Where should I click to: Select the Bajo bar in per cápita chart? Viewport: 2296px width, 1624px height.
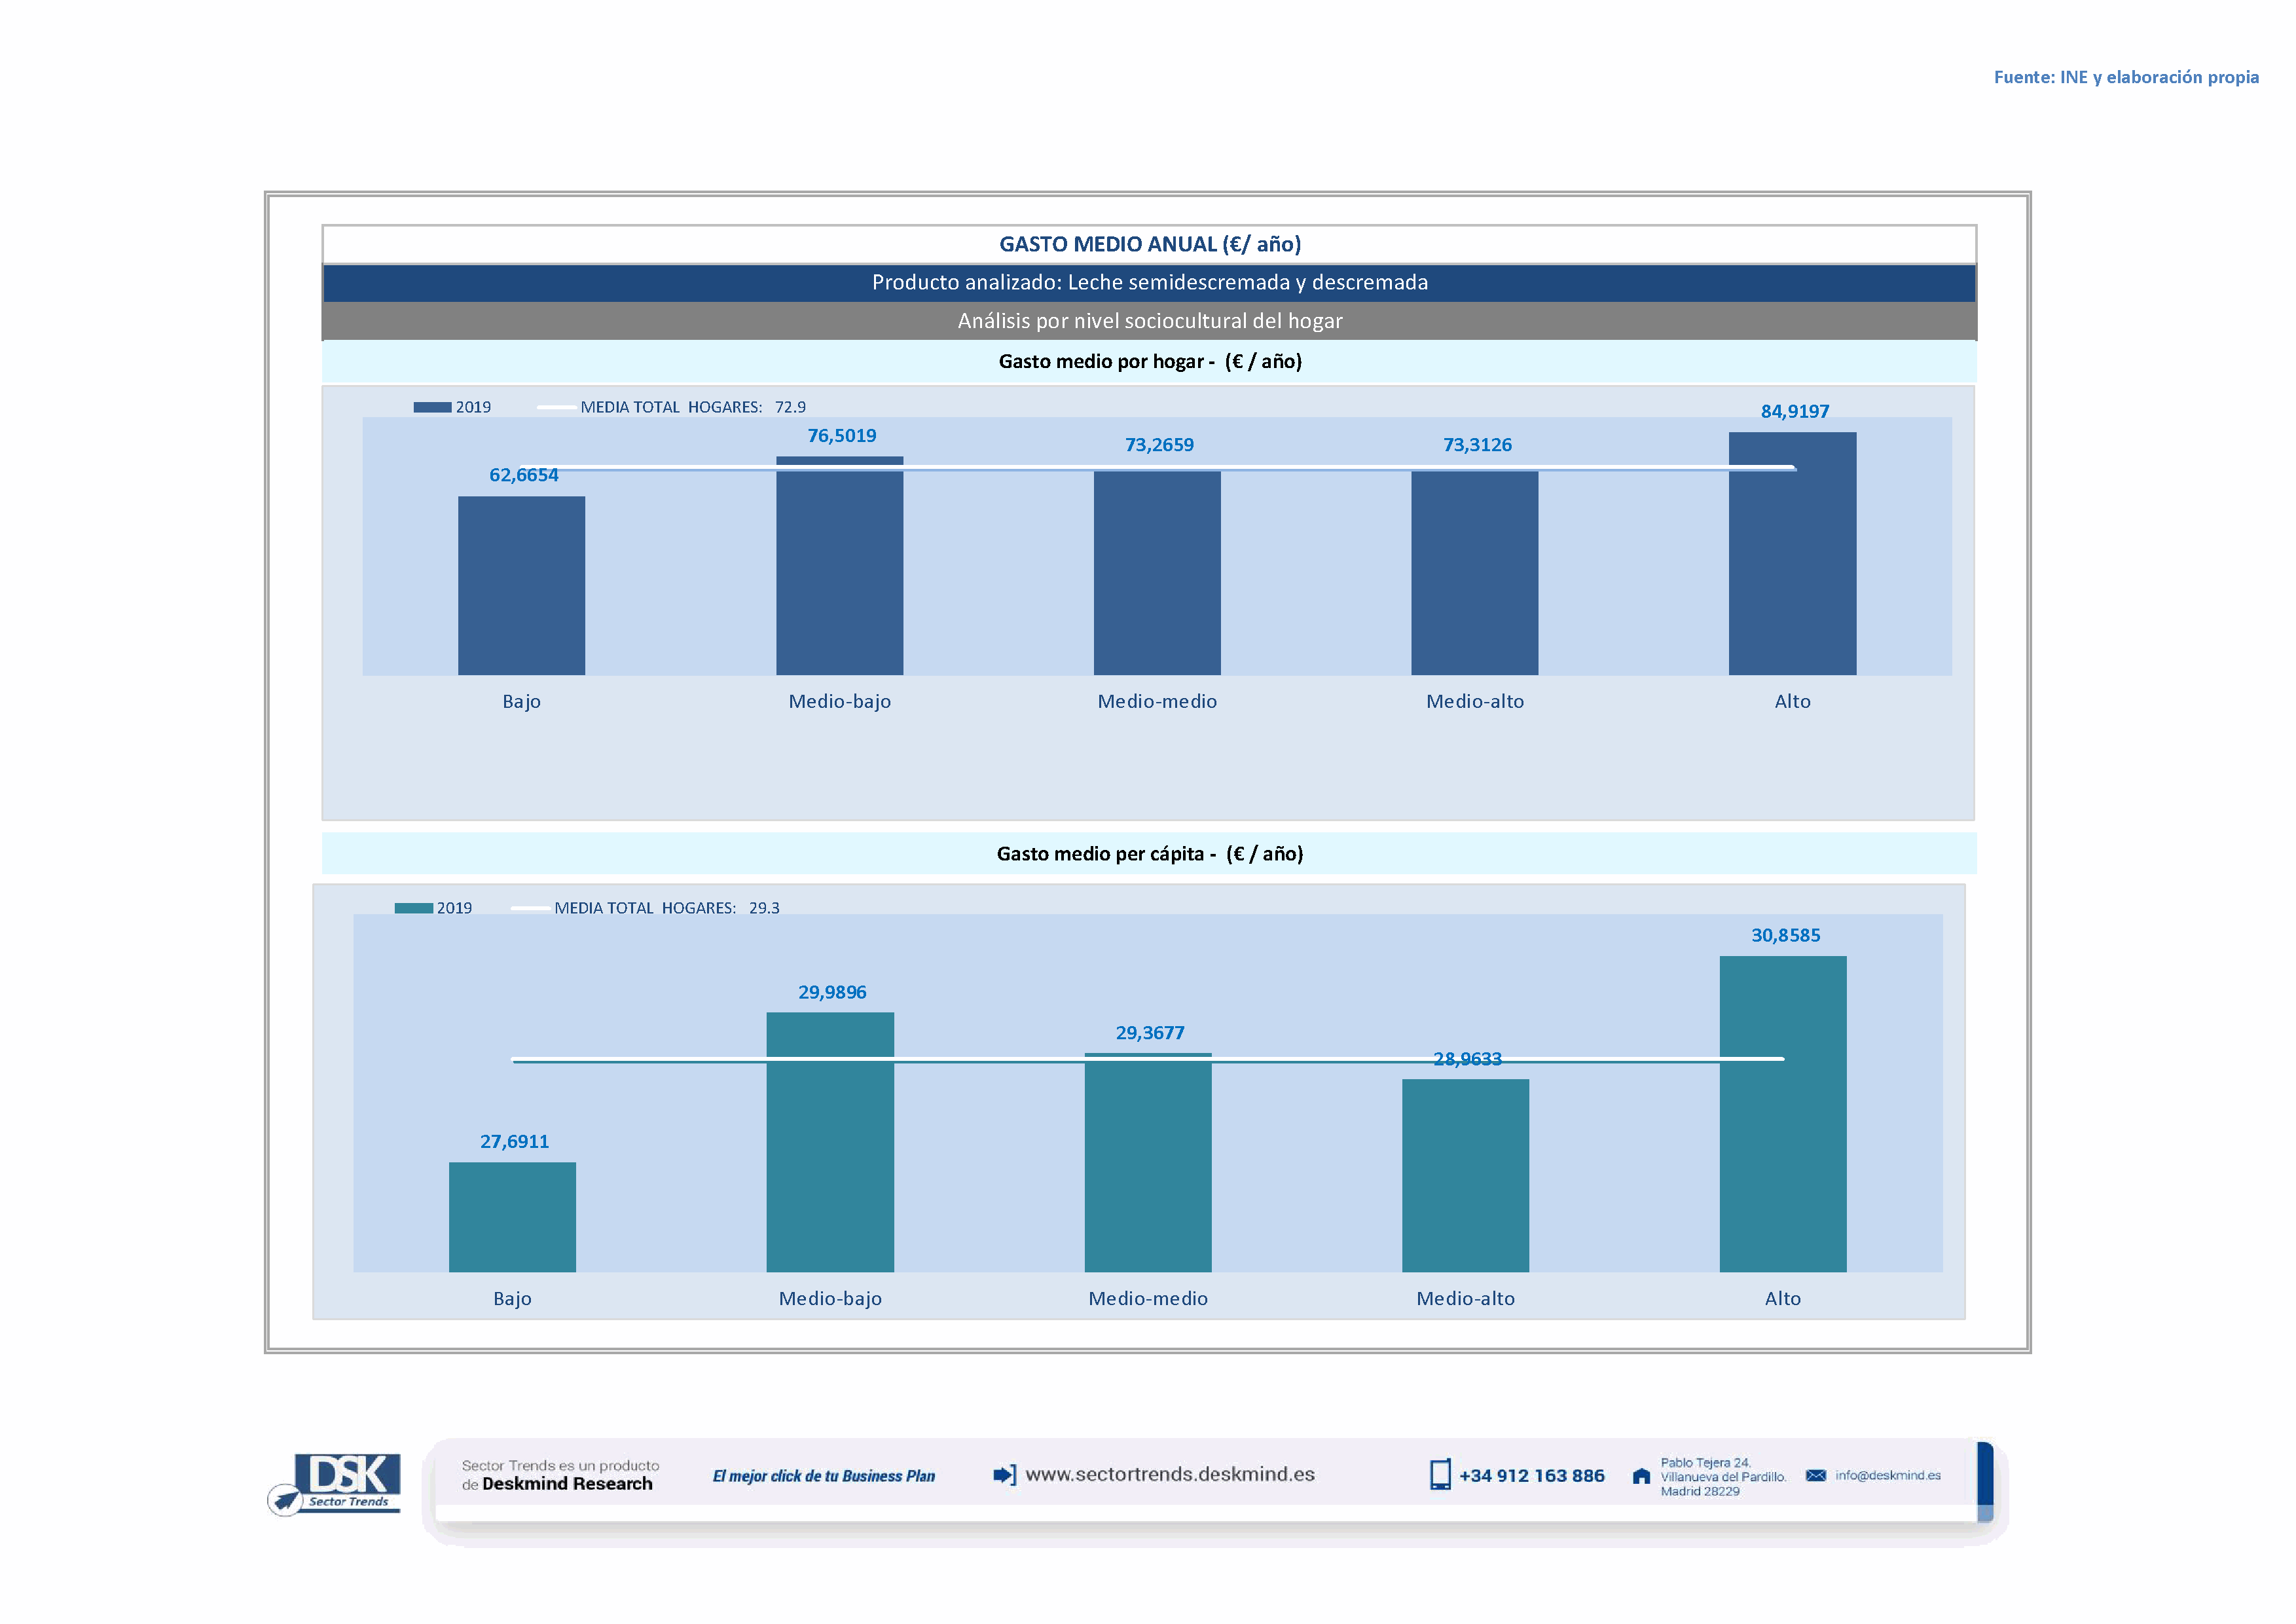[x=512, y=1217]
